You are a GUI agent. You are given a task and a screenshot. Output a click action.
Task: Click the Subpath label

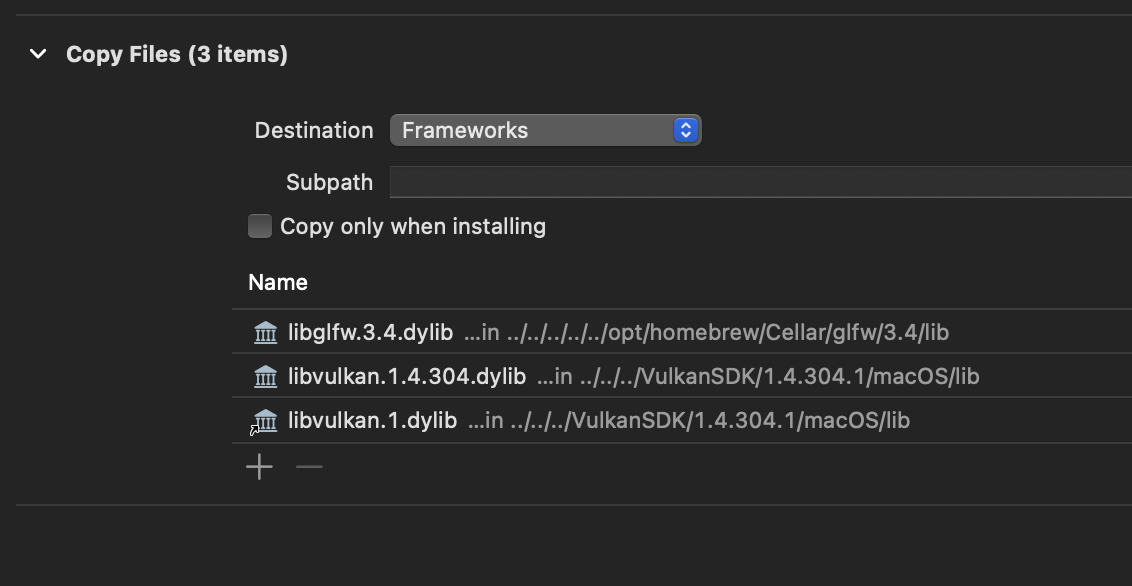click(329, 182)
